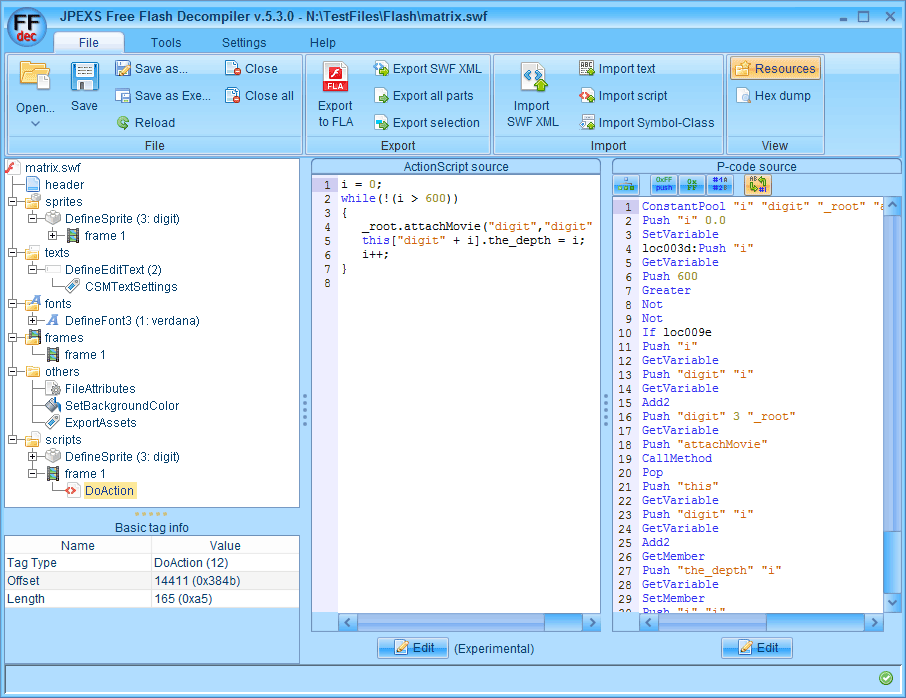
Task: Click the Import SWF XML icon
Action: pyautogui.click(x=532, y=78)
